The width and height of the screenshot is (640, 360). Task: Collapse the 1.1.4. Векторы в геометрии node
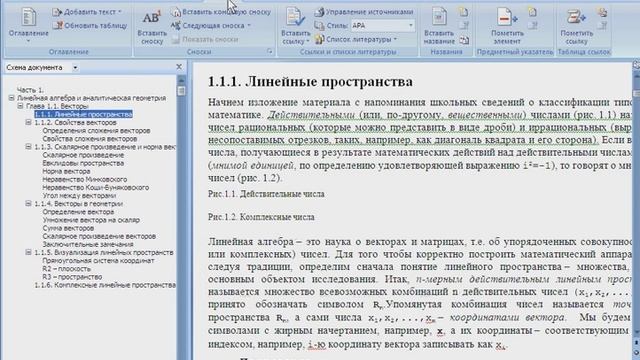28,203
